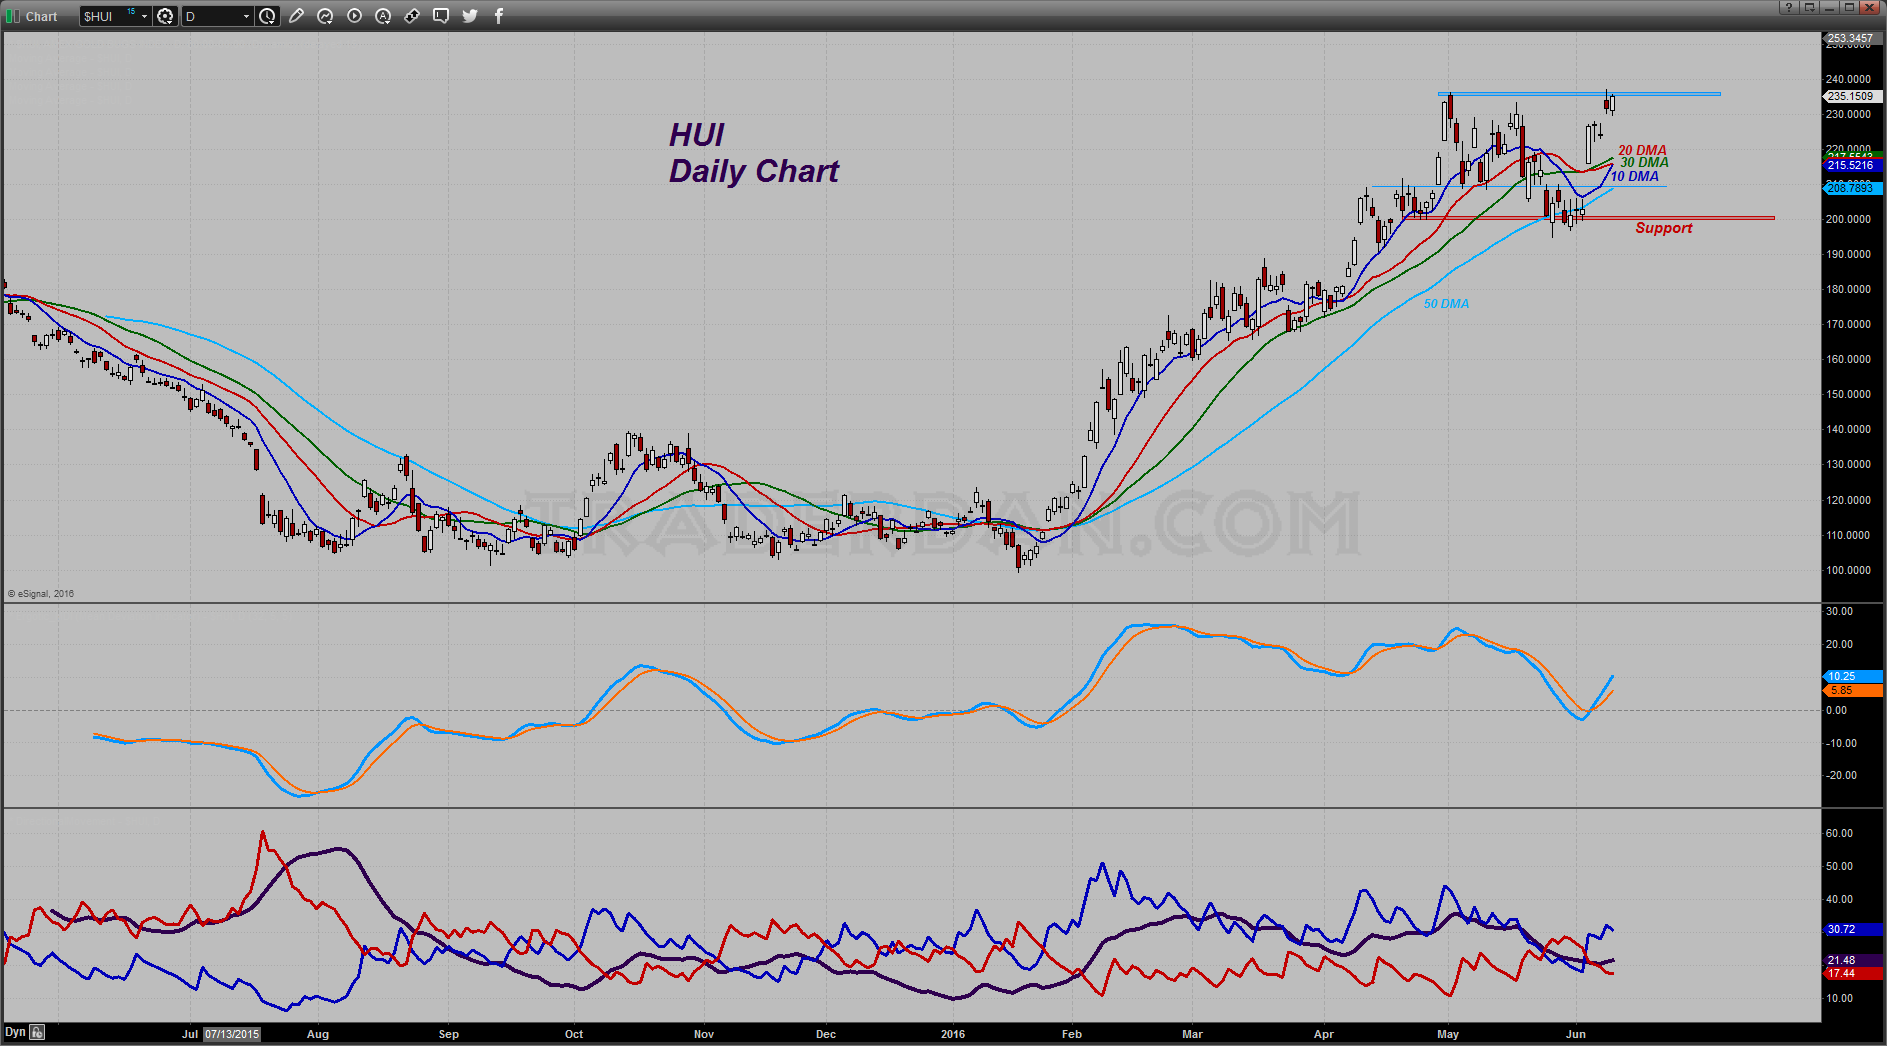
Task: Open the window options menu button
Action: [x=1808, y=7]
